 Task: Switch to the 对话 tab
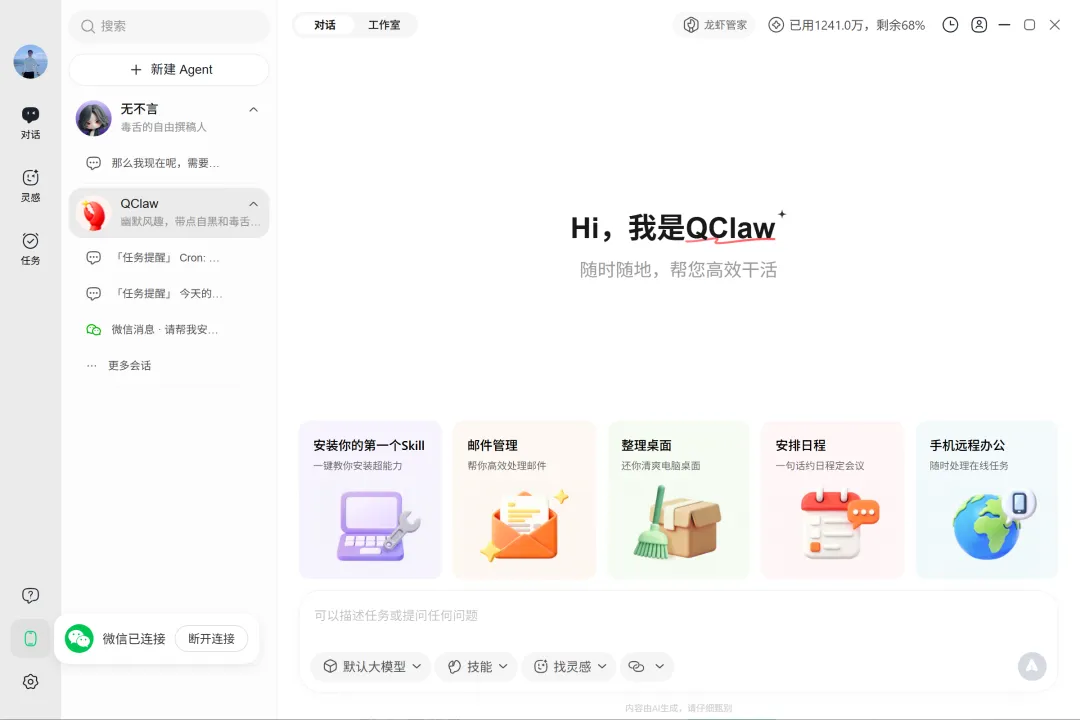coord(324,25)
